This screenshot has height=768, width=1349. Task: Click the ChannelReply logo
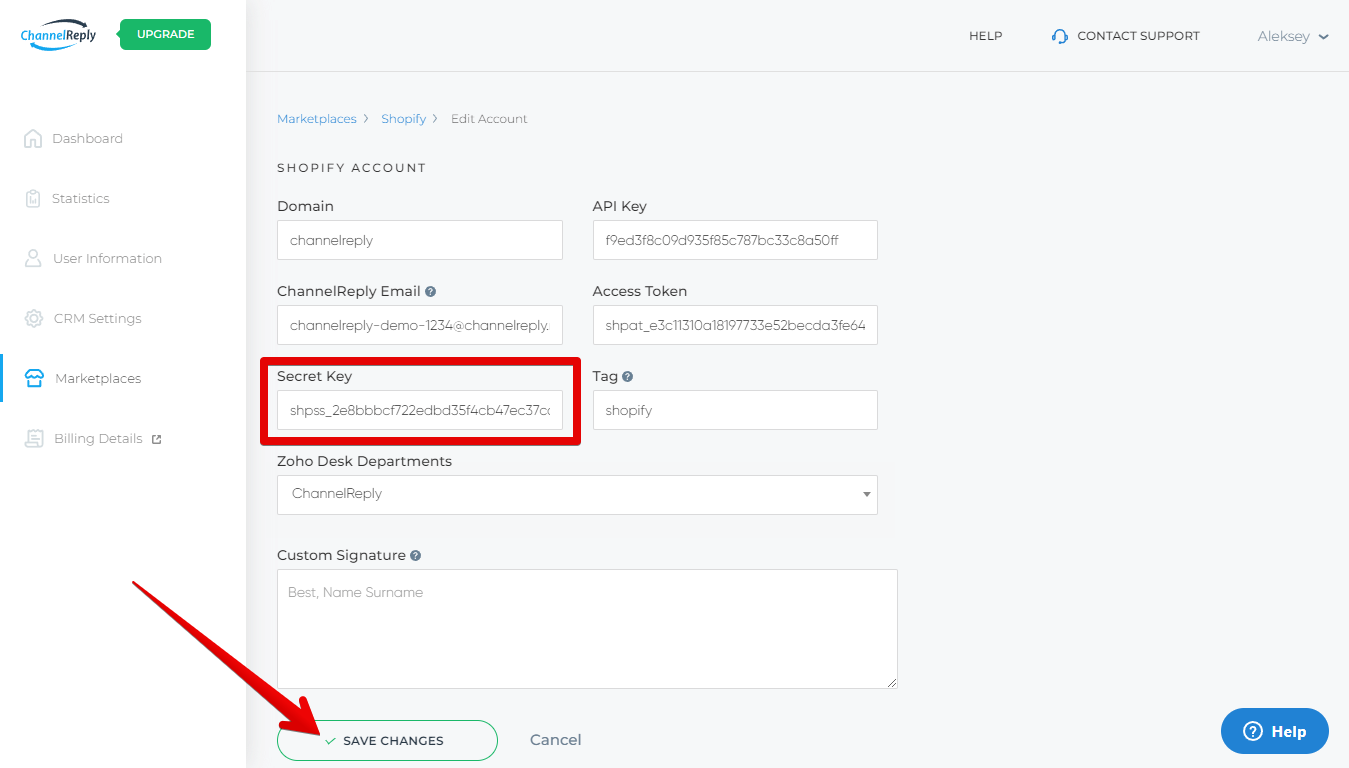coord(58,35)
